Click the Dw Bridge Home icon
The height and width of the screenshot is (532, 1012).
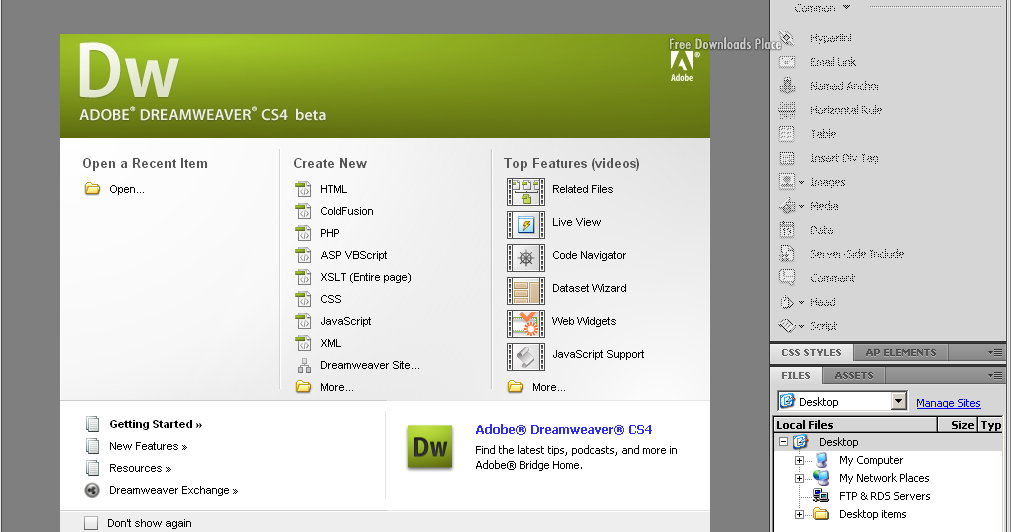click(430, 447)
